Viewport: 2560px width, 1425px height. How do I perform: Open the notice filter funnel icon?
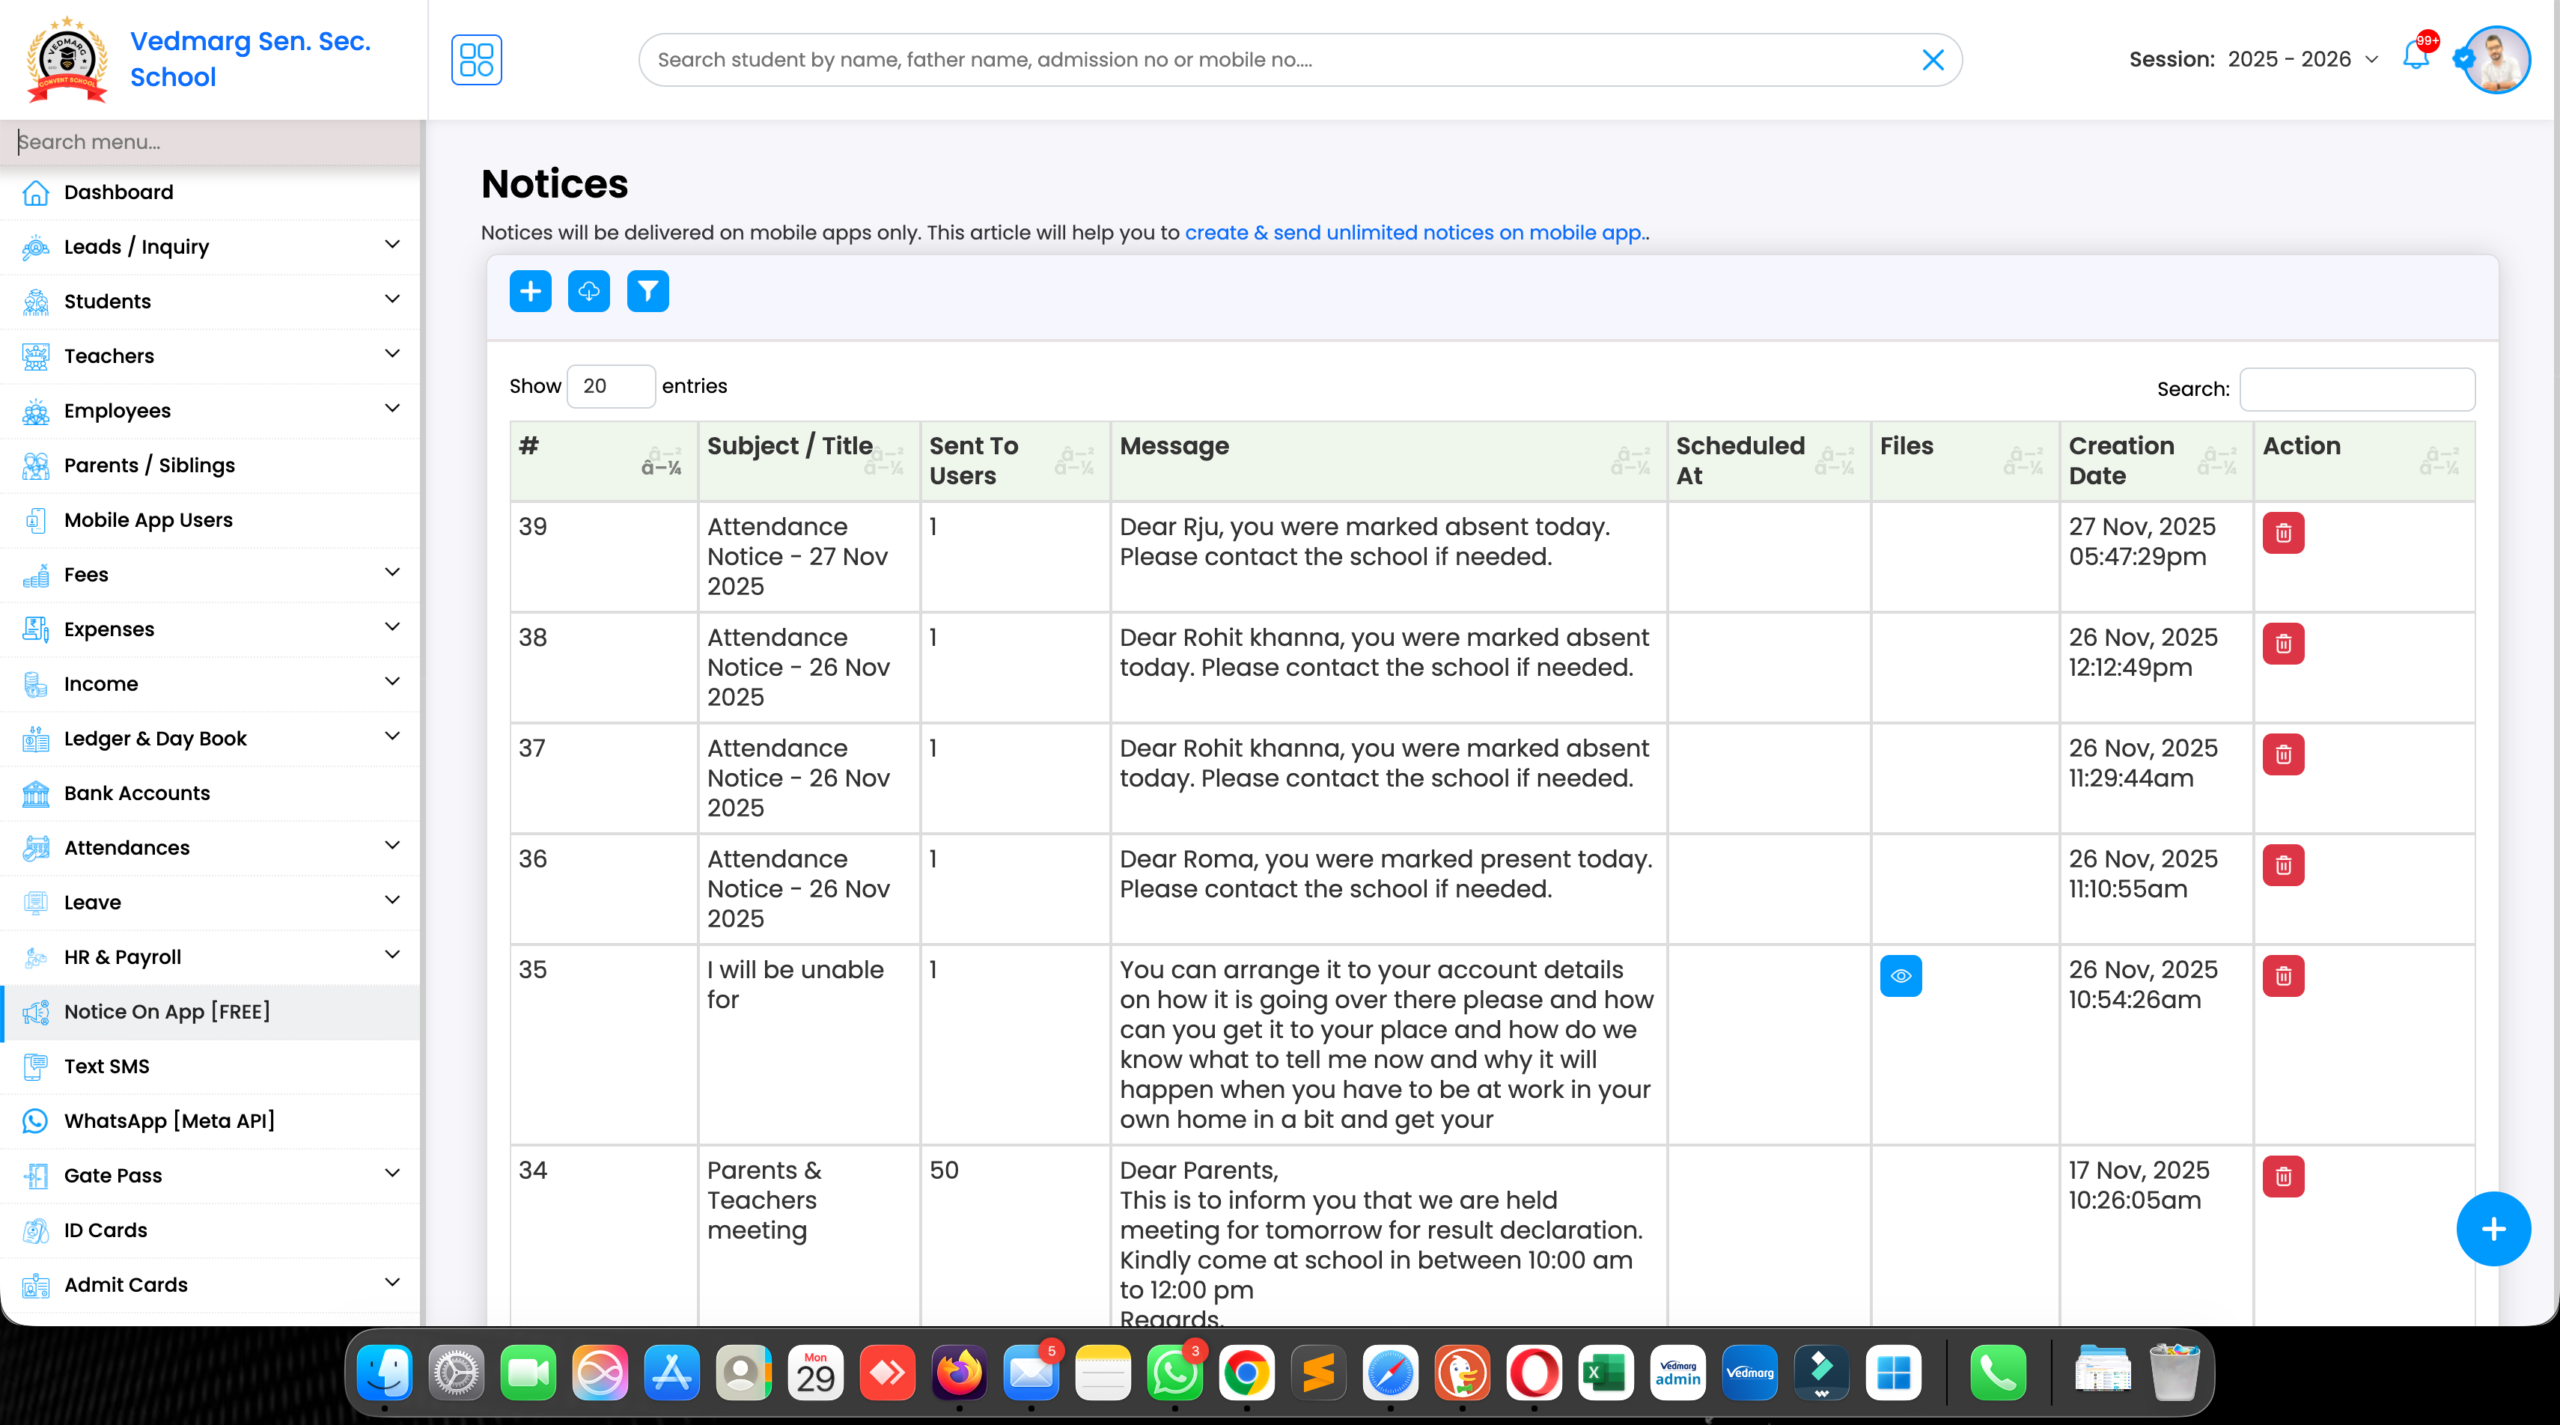coord(647,291)
